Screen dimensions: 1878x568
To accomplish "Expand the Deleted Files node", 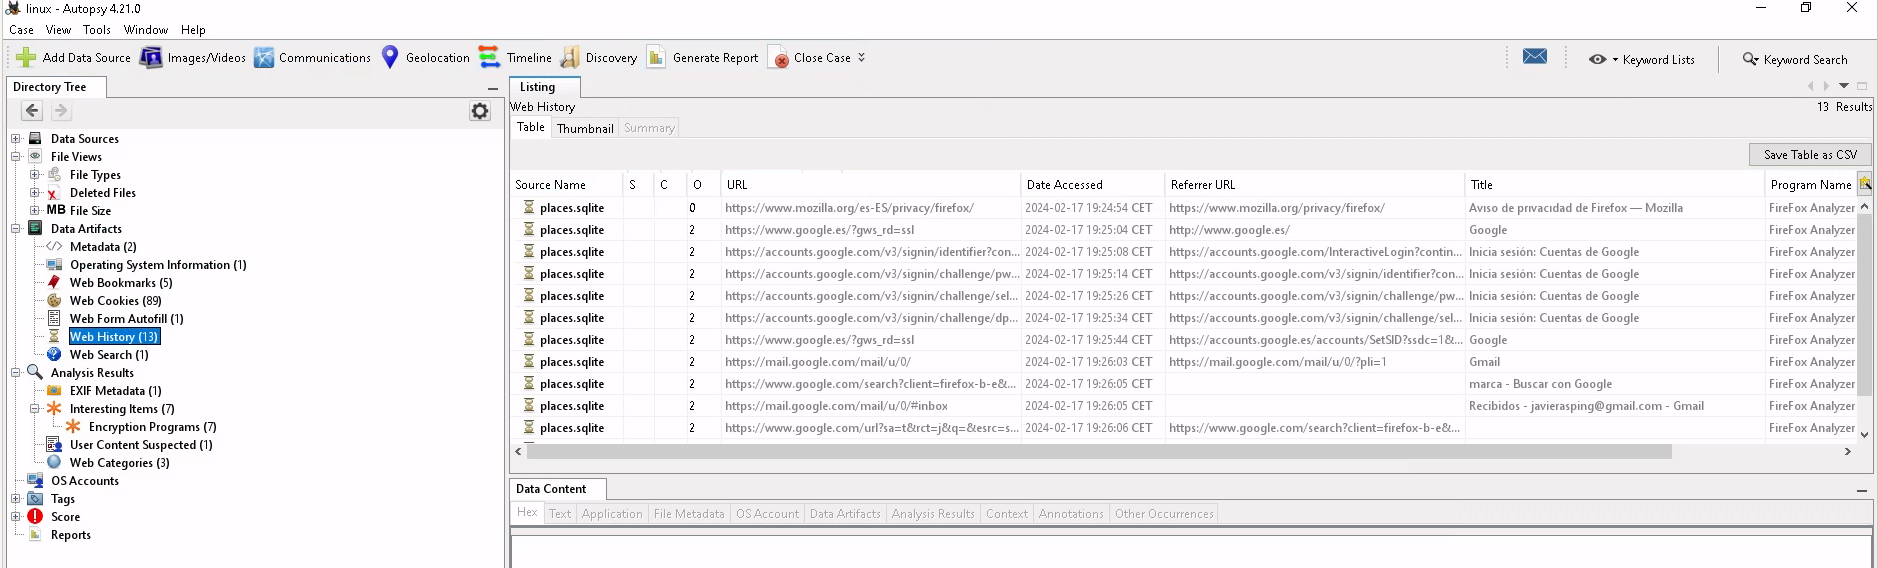I will tap(35, 193).
